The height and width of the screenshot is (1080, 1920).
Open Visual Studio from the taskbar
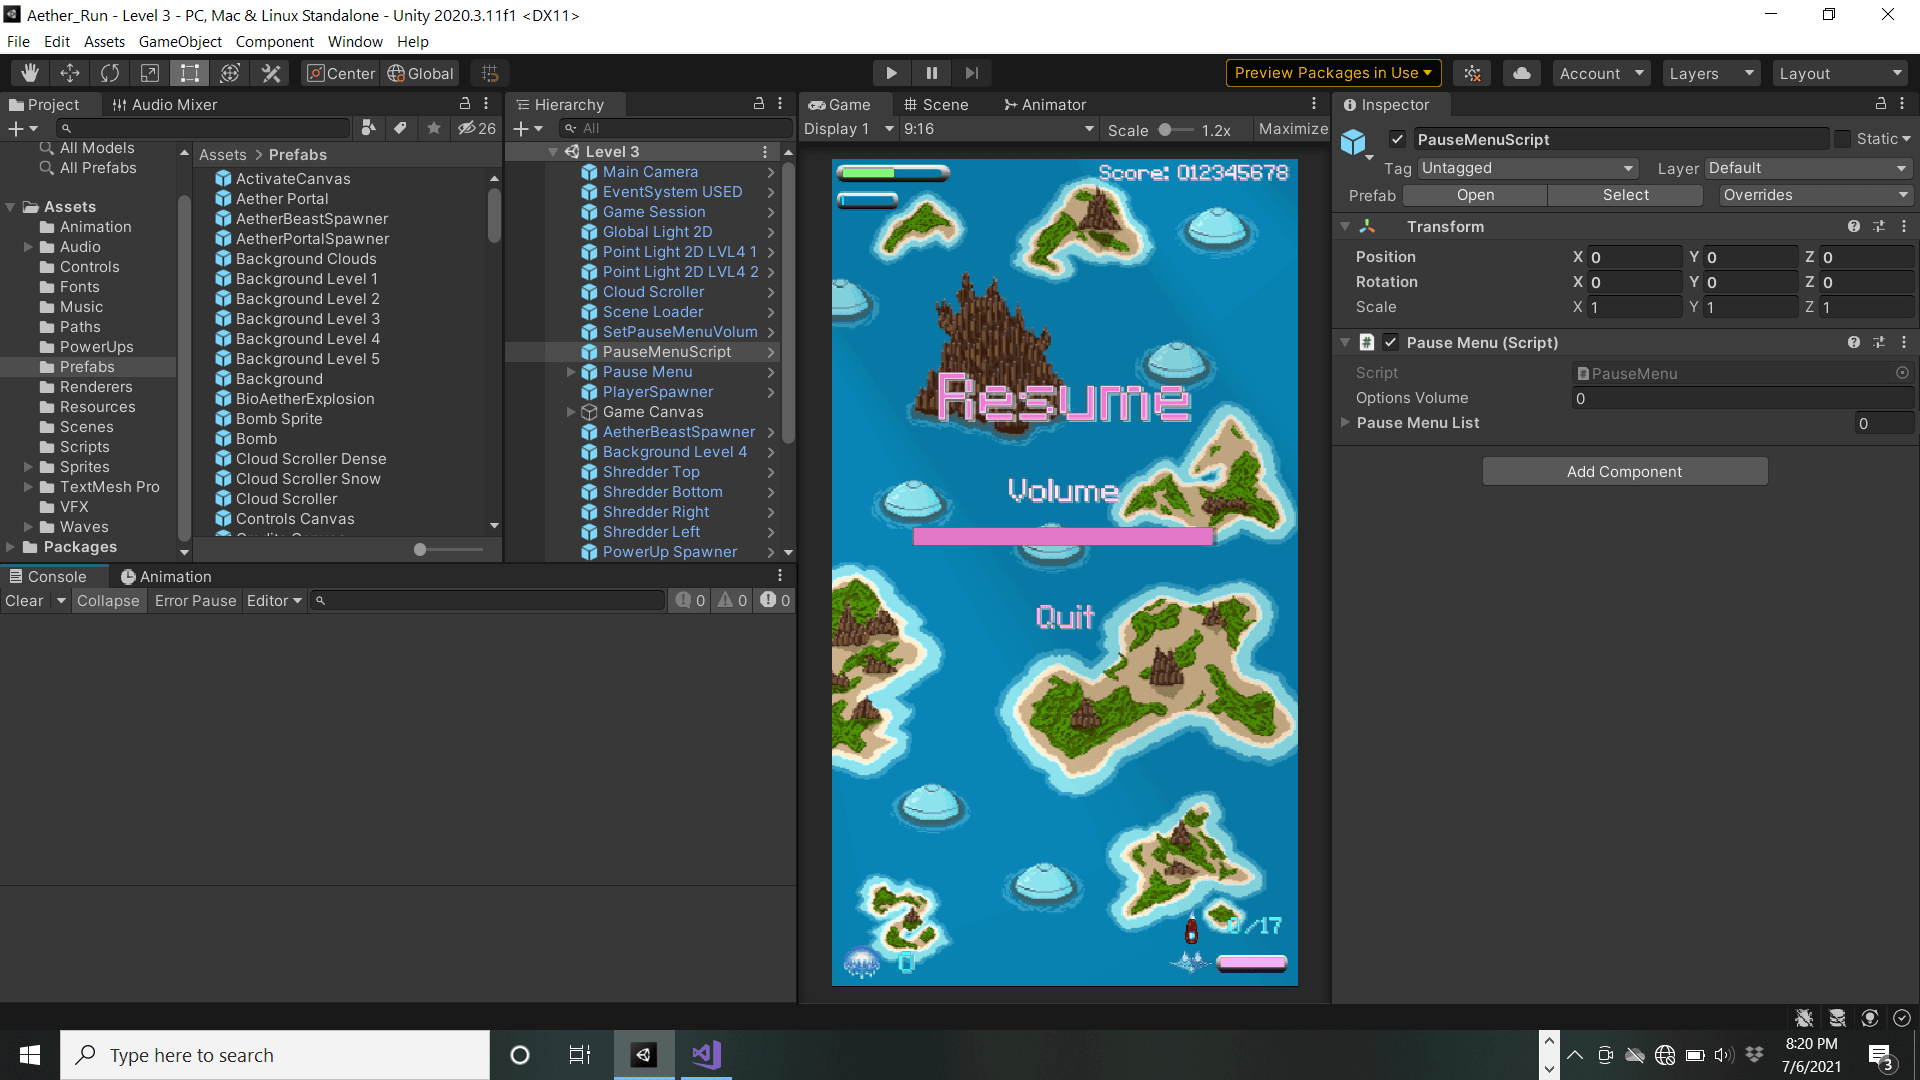pyautogui.click(x=706, y=1055)
